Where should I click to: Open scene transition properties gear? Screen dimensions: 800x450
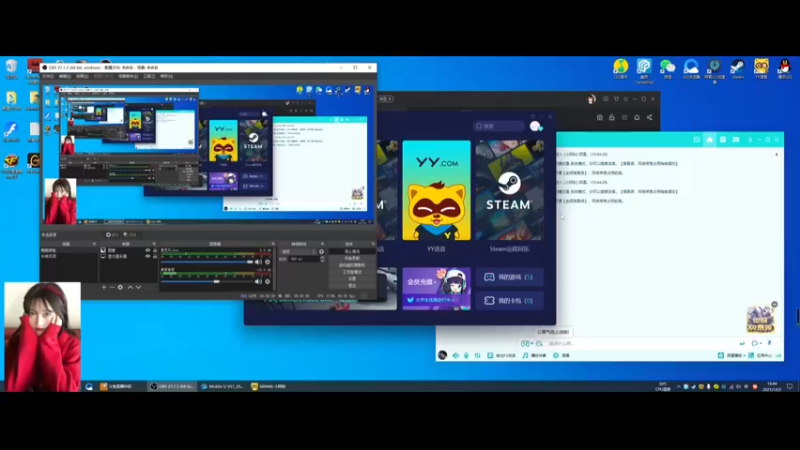pyautogui.click(x=321, y=252)
